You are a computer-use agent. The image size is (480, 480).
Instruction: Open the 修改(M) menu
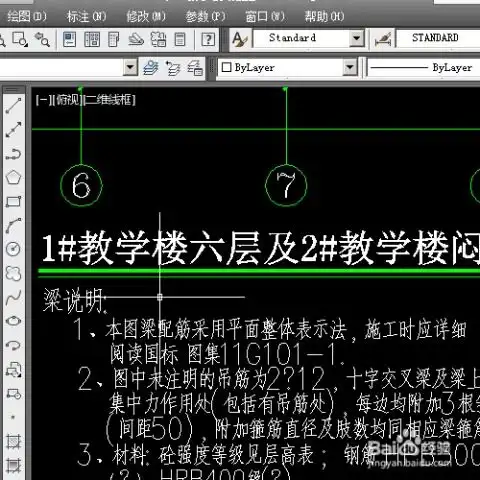pos(146,16)
